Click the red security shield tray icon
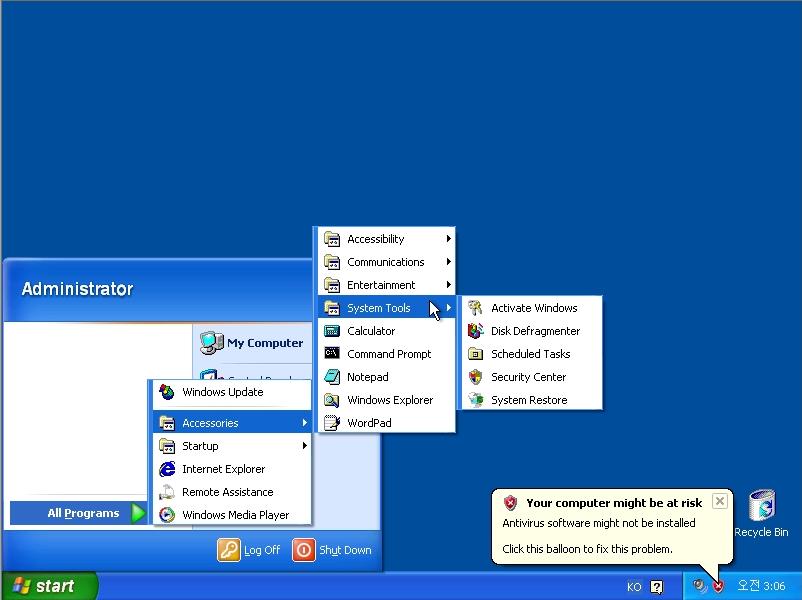 tap(718, 586)
